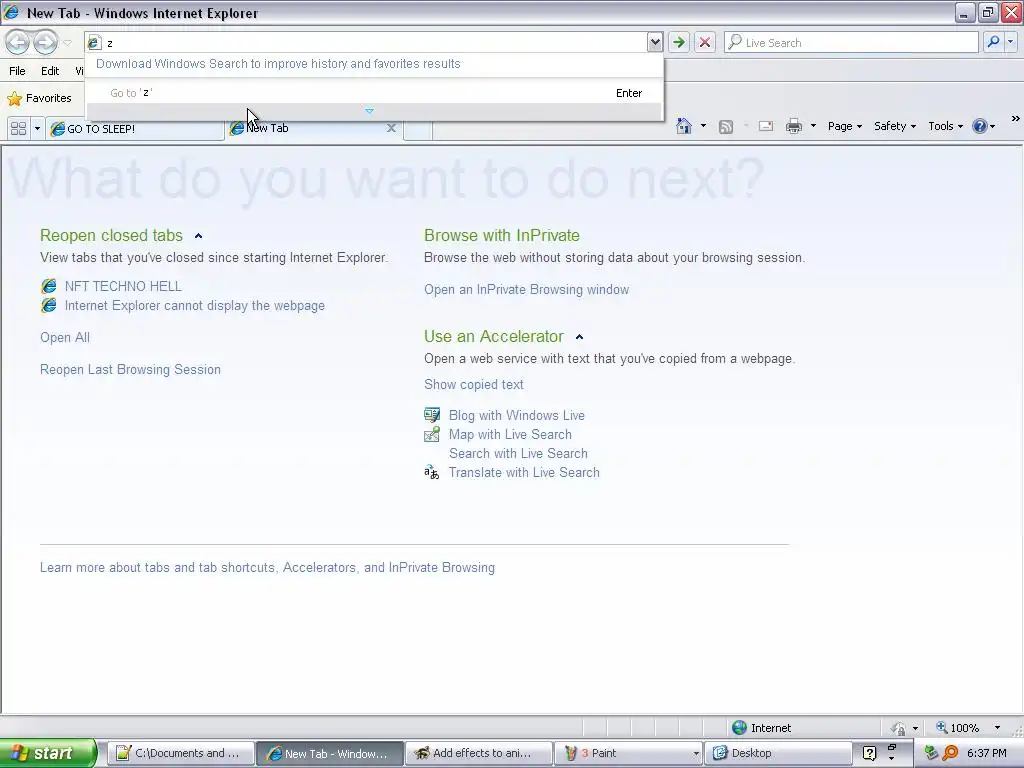Open the Print dropdown arrow

813,126
